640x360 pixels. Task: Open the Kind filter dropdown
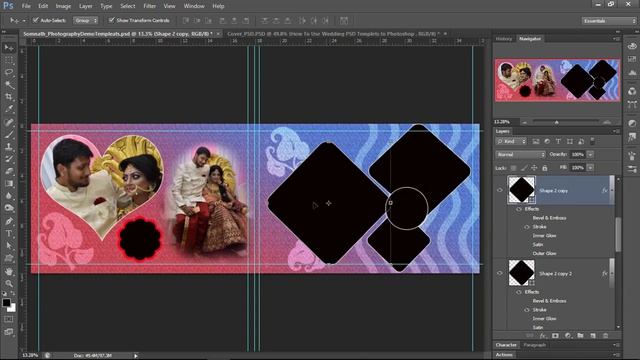tap(511, 142)
